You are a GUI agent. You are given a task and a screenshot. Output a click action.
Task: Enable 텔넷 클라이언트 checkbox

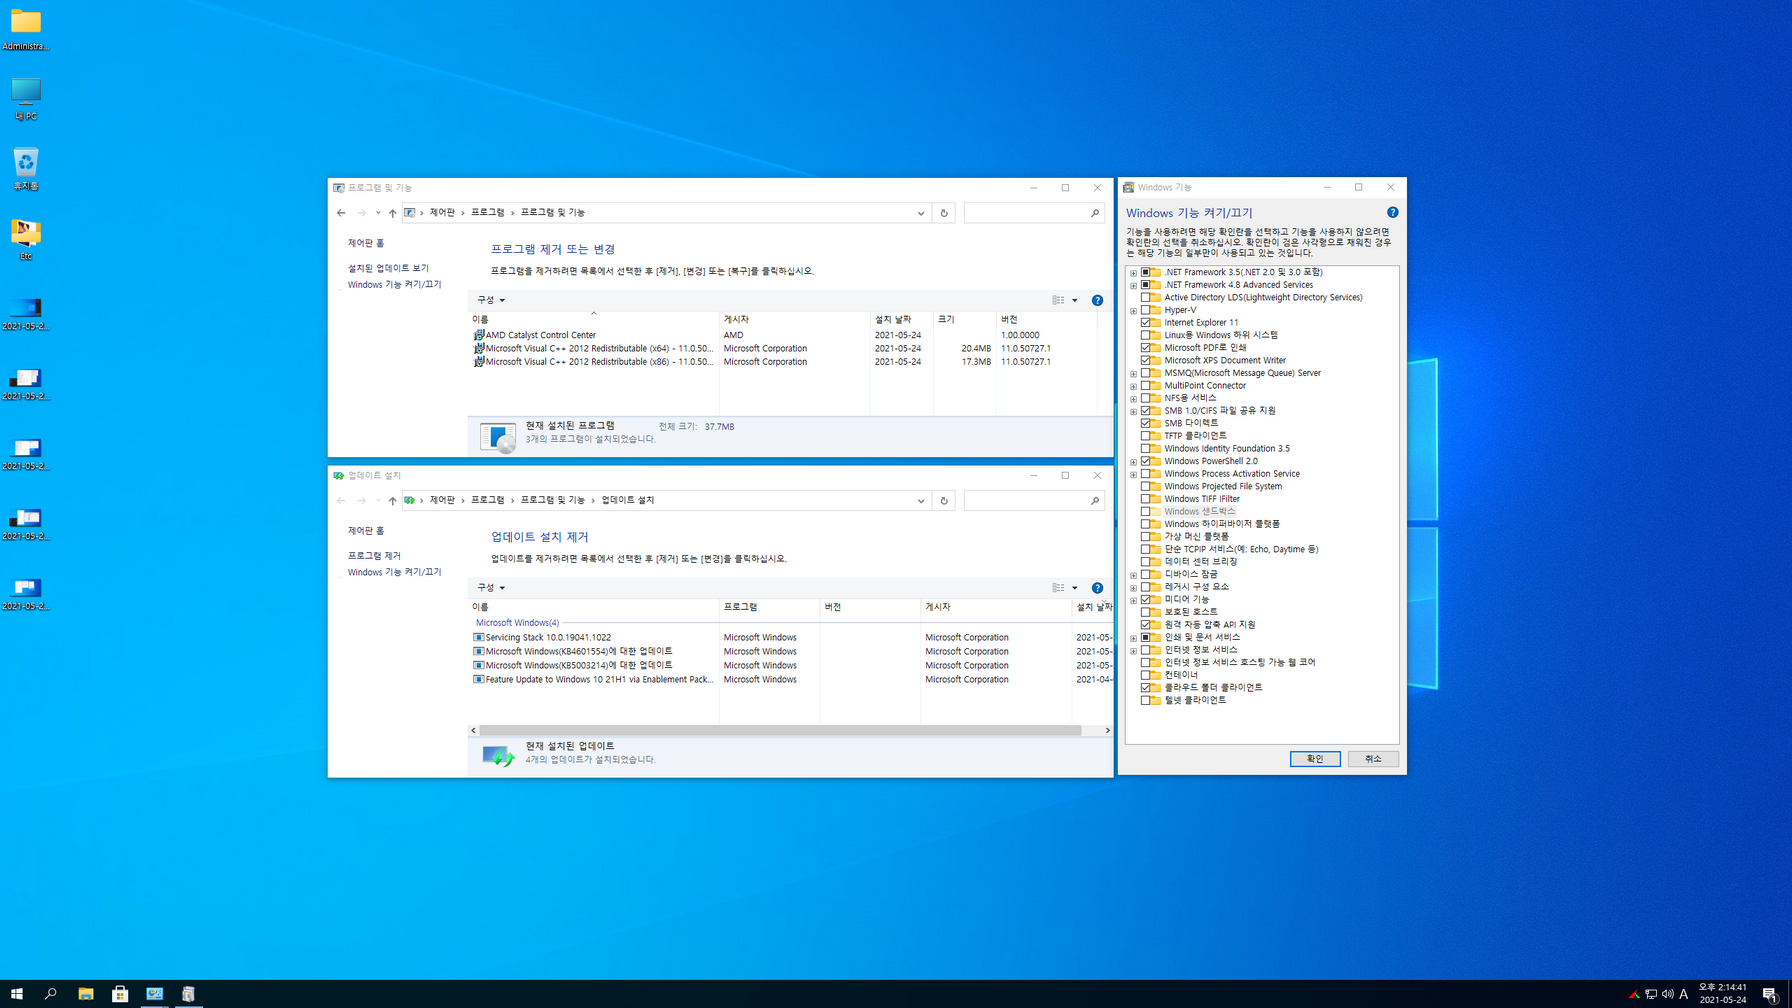coord(1146,700)
